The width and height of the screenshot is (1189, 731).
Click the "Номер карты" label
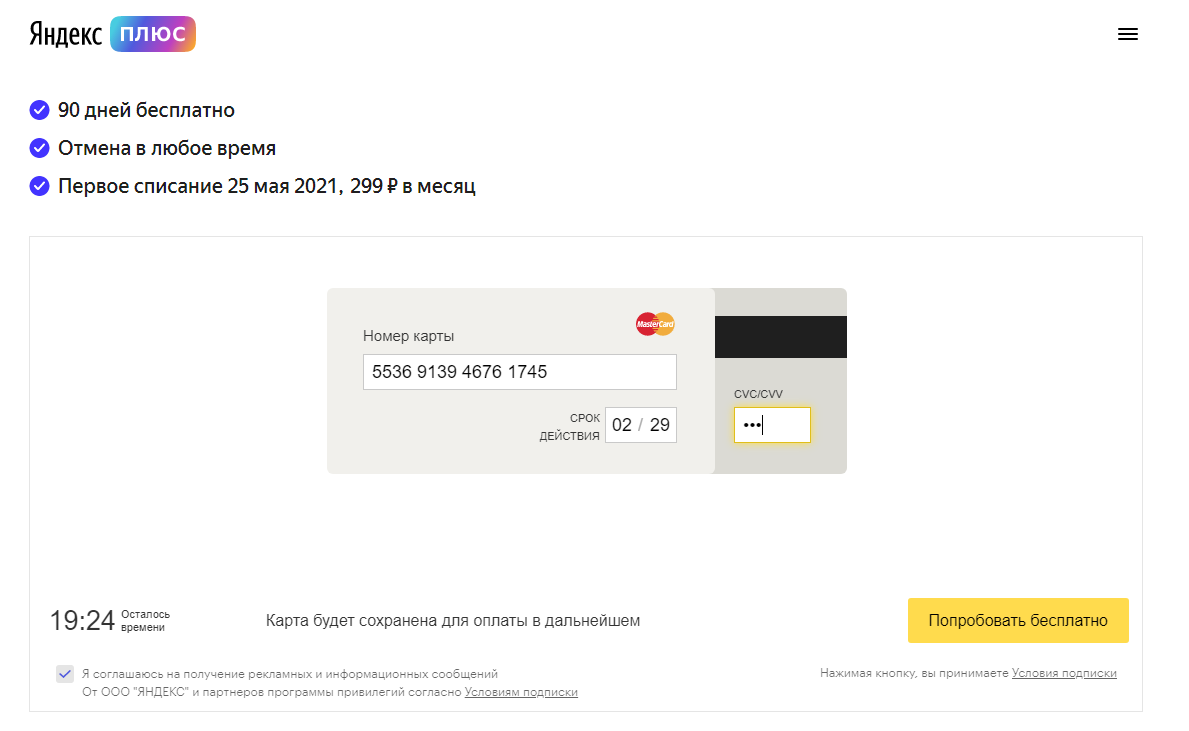408,336
